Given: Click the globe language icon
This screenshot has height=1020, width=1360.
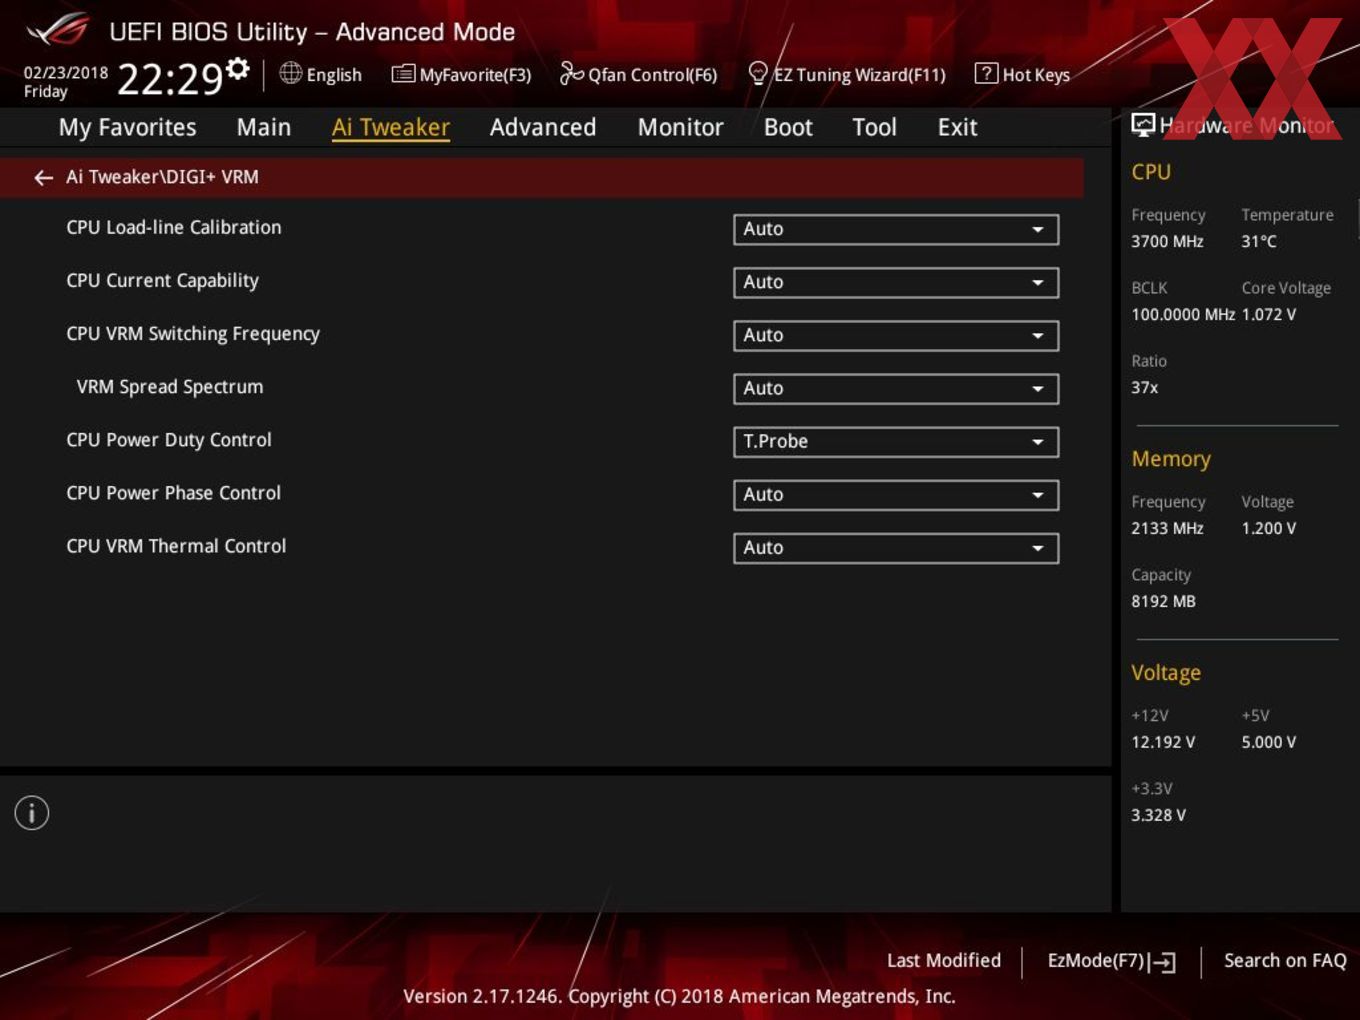Looking at the screenshot, I should (x=290, y=73).
